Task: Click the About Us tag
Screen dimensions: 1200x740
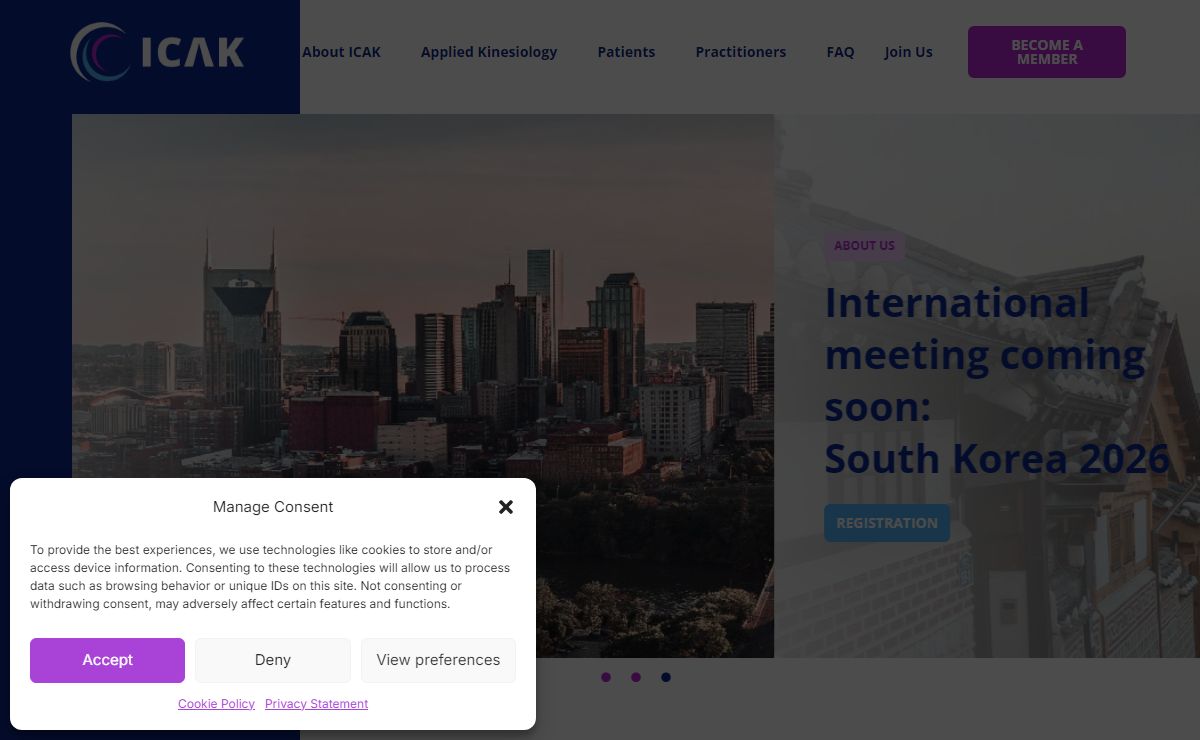Action: [x=864, y=246]
